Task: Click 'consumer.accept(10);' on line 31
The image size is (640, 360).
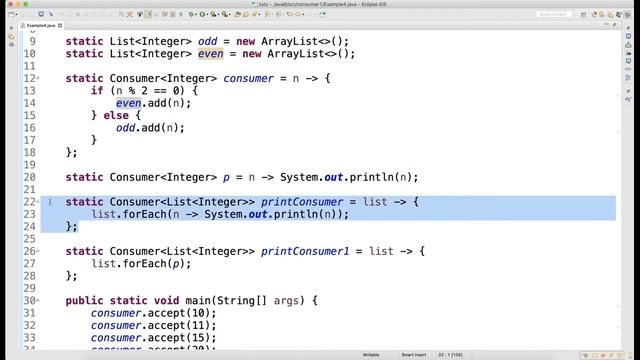Action: click(153, 313)
